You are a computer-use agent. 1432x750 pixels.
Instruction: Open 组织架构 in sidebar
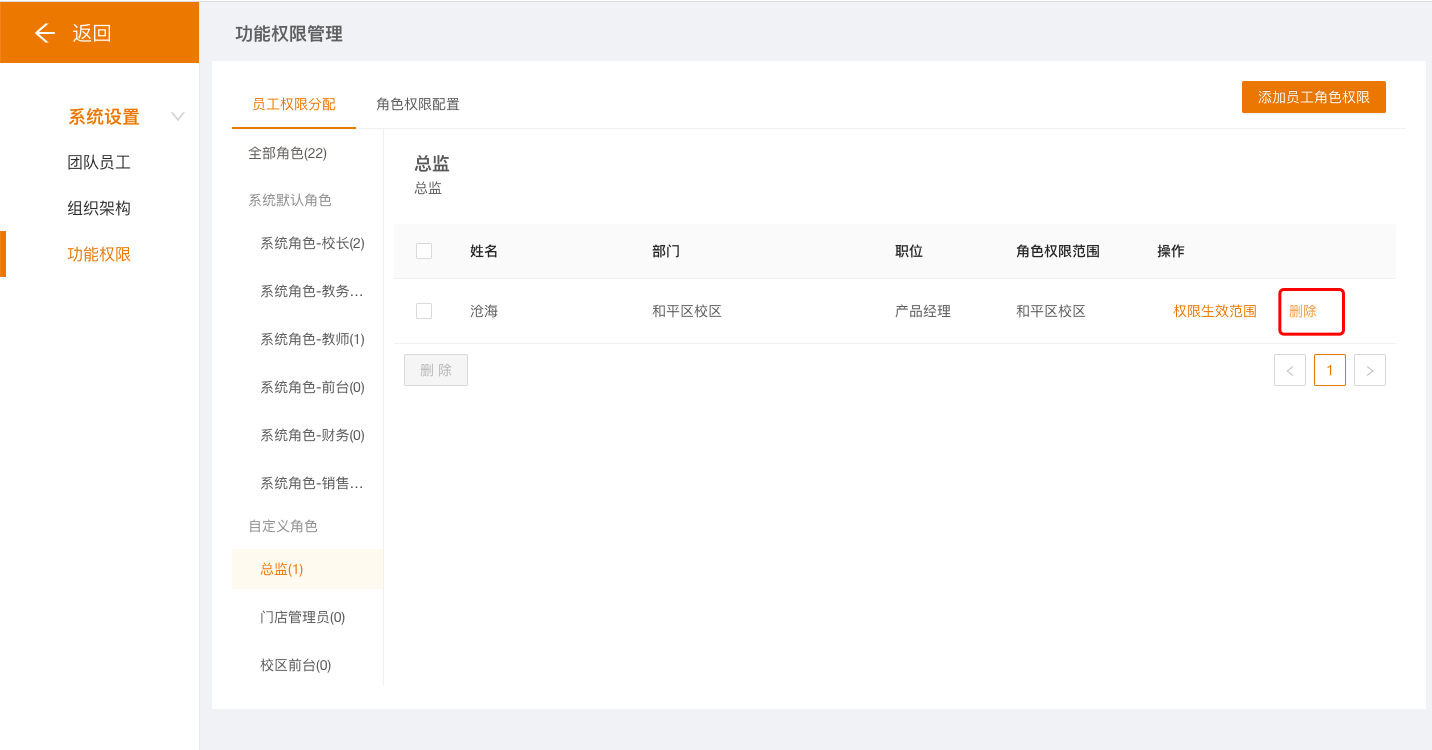click(99, 208)
